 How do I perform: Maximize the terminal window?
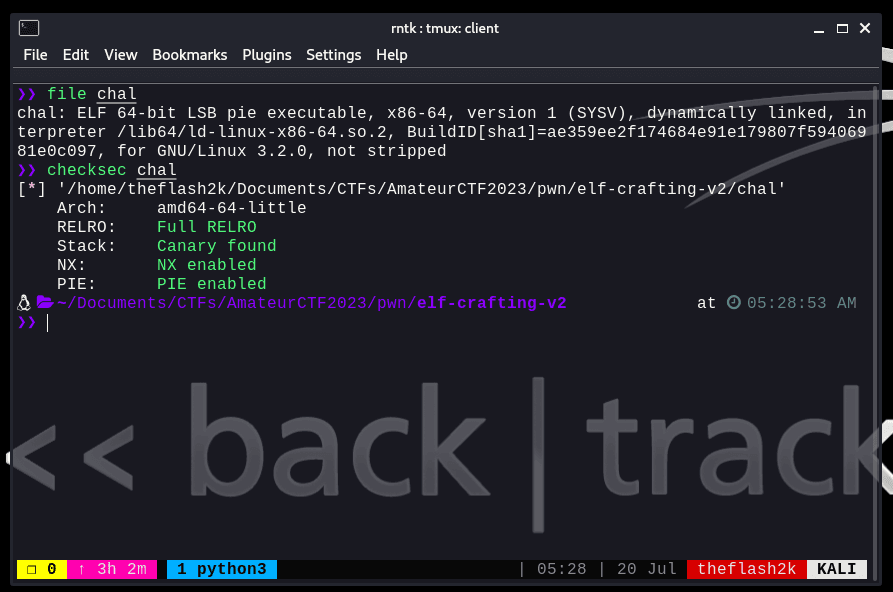842,28
